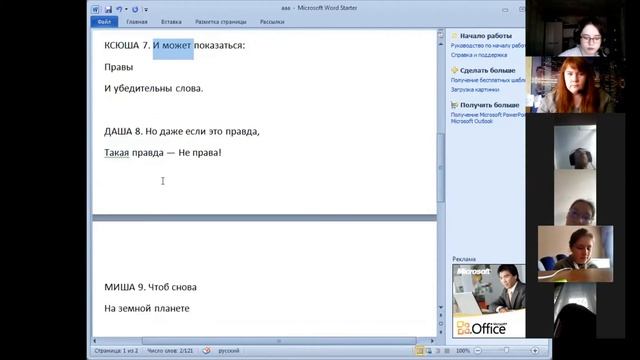640x360 pixels.
Task: Click the Начало работы section icon
Action: [x=454, y=36]
